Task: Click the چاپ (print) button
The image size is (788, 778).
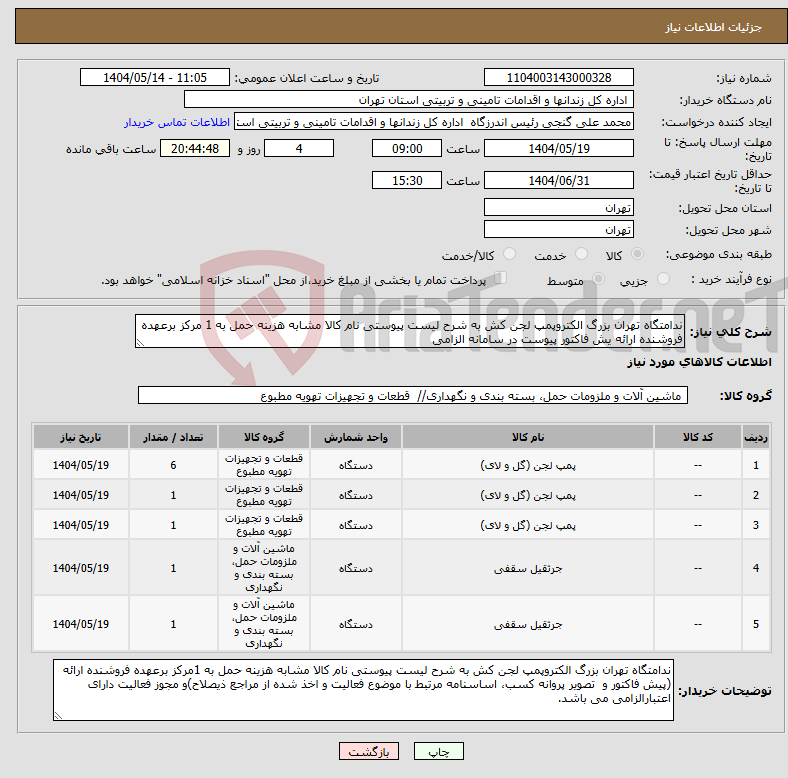Action: pos(438,751)
